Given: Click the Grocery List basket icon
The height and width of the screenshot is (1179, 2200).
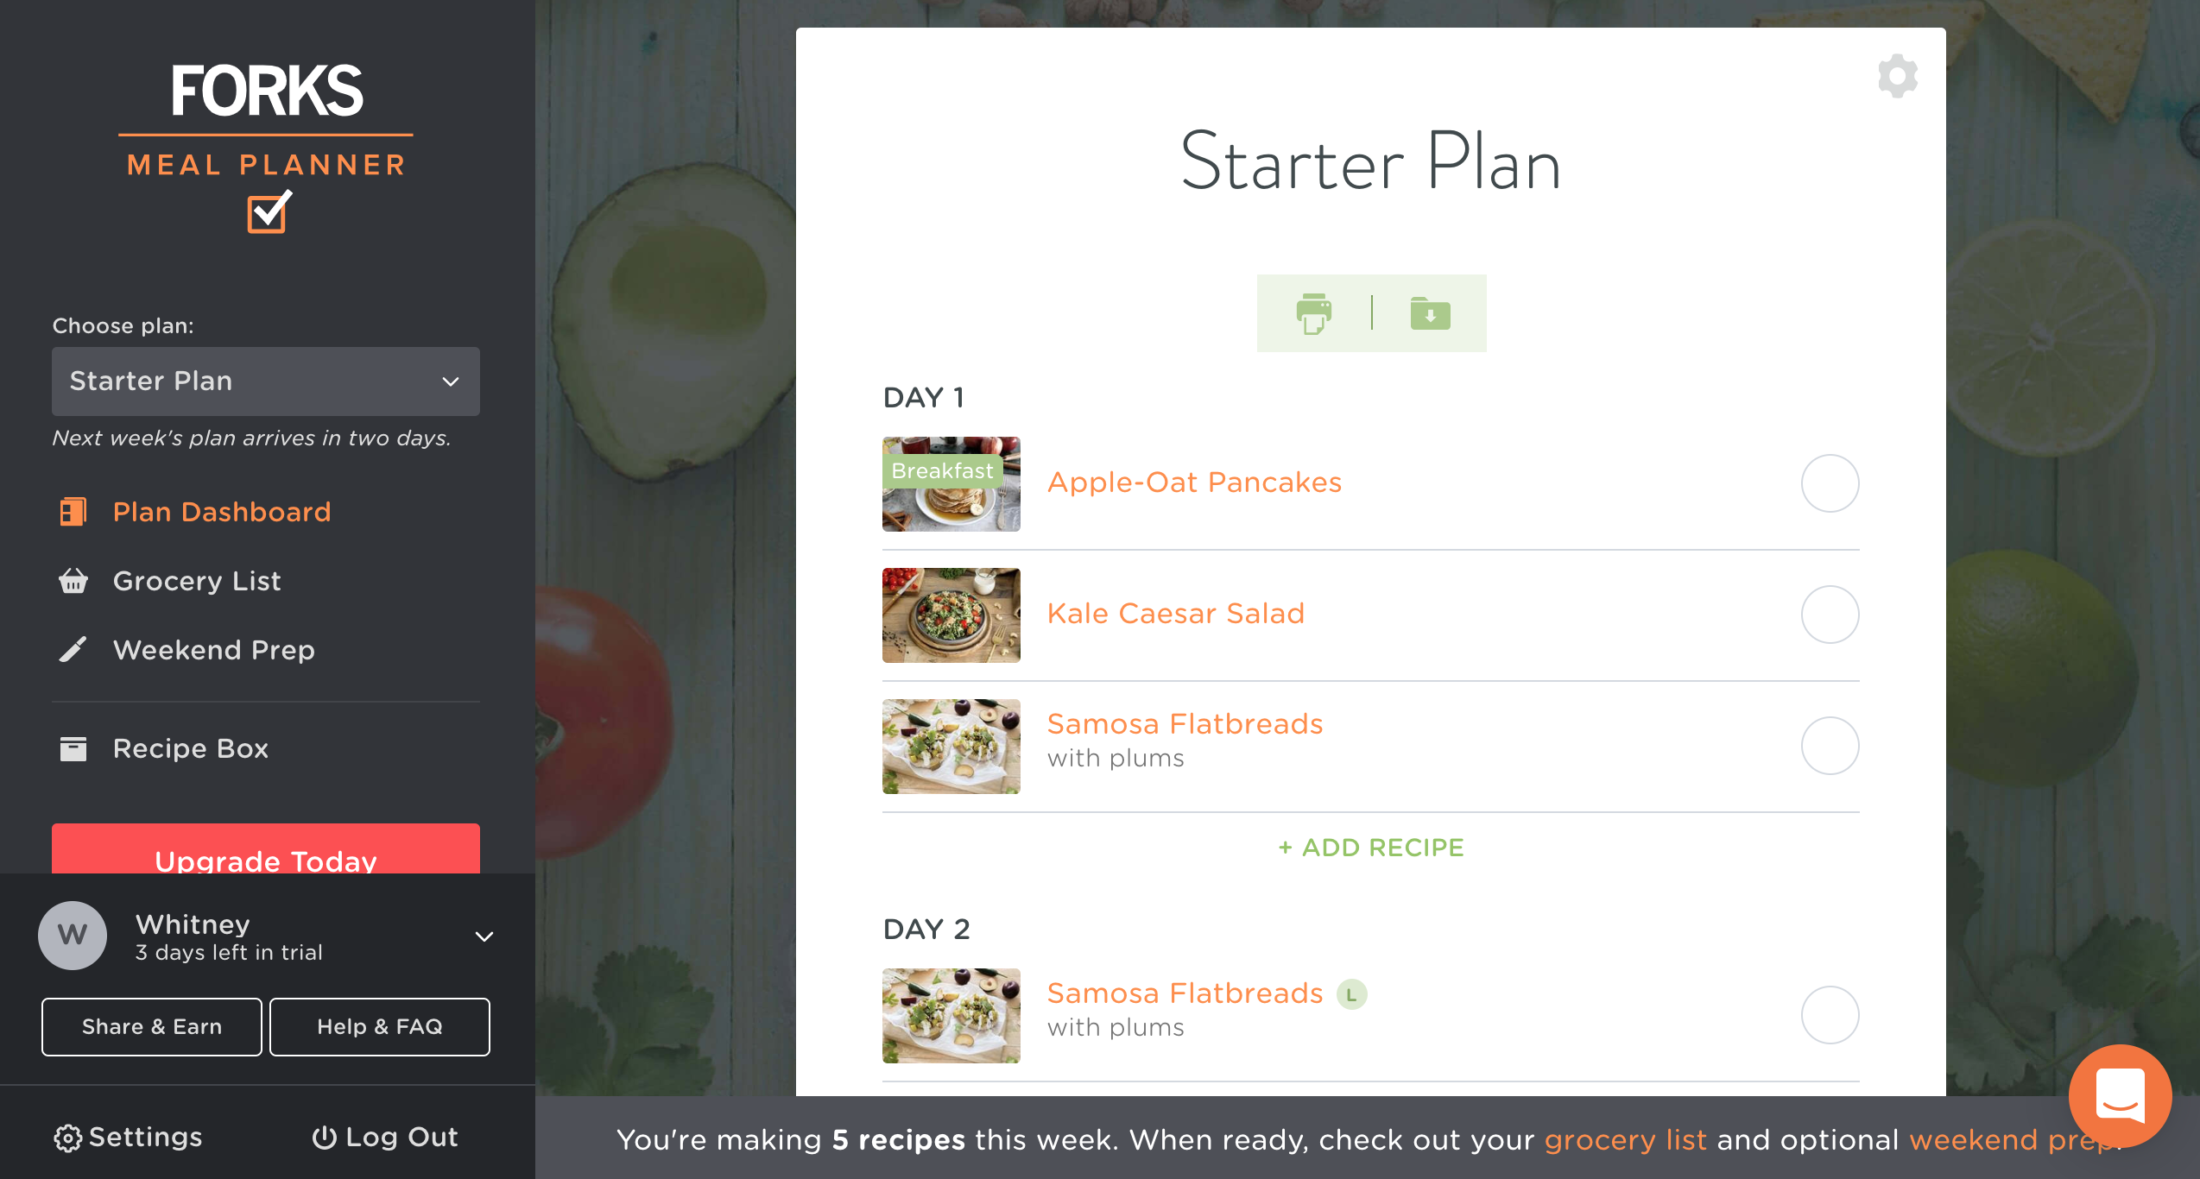Looking at the screenshot, I should pyautogui.click(x=73, y=581).
